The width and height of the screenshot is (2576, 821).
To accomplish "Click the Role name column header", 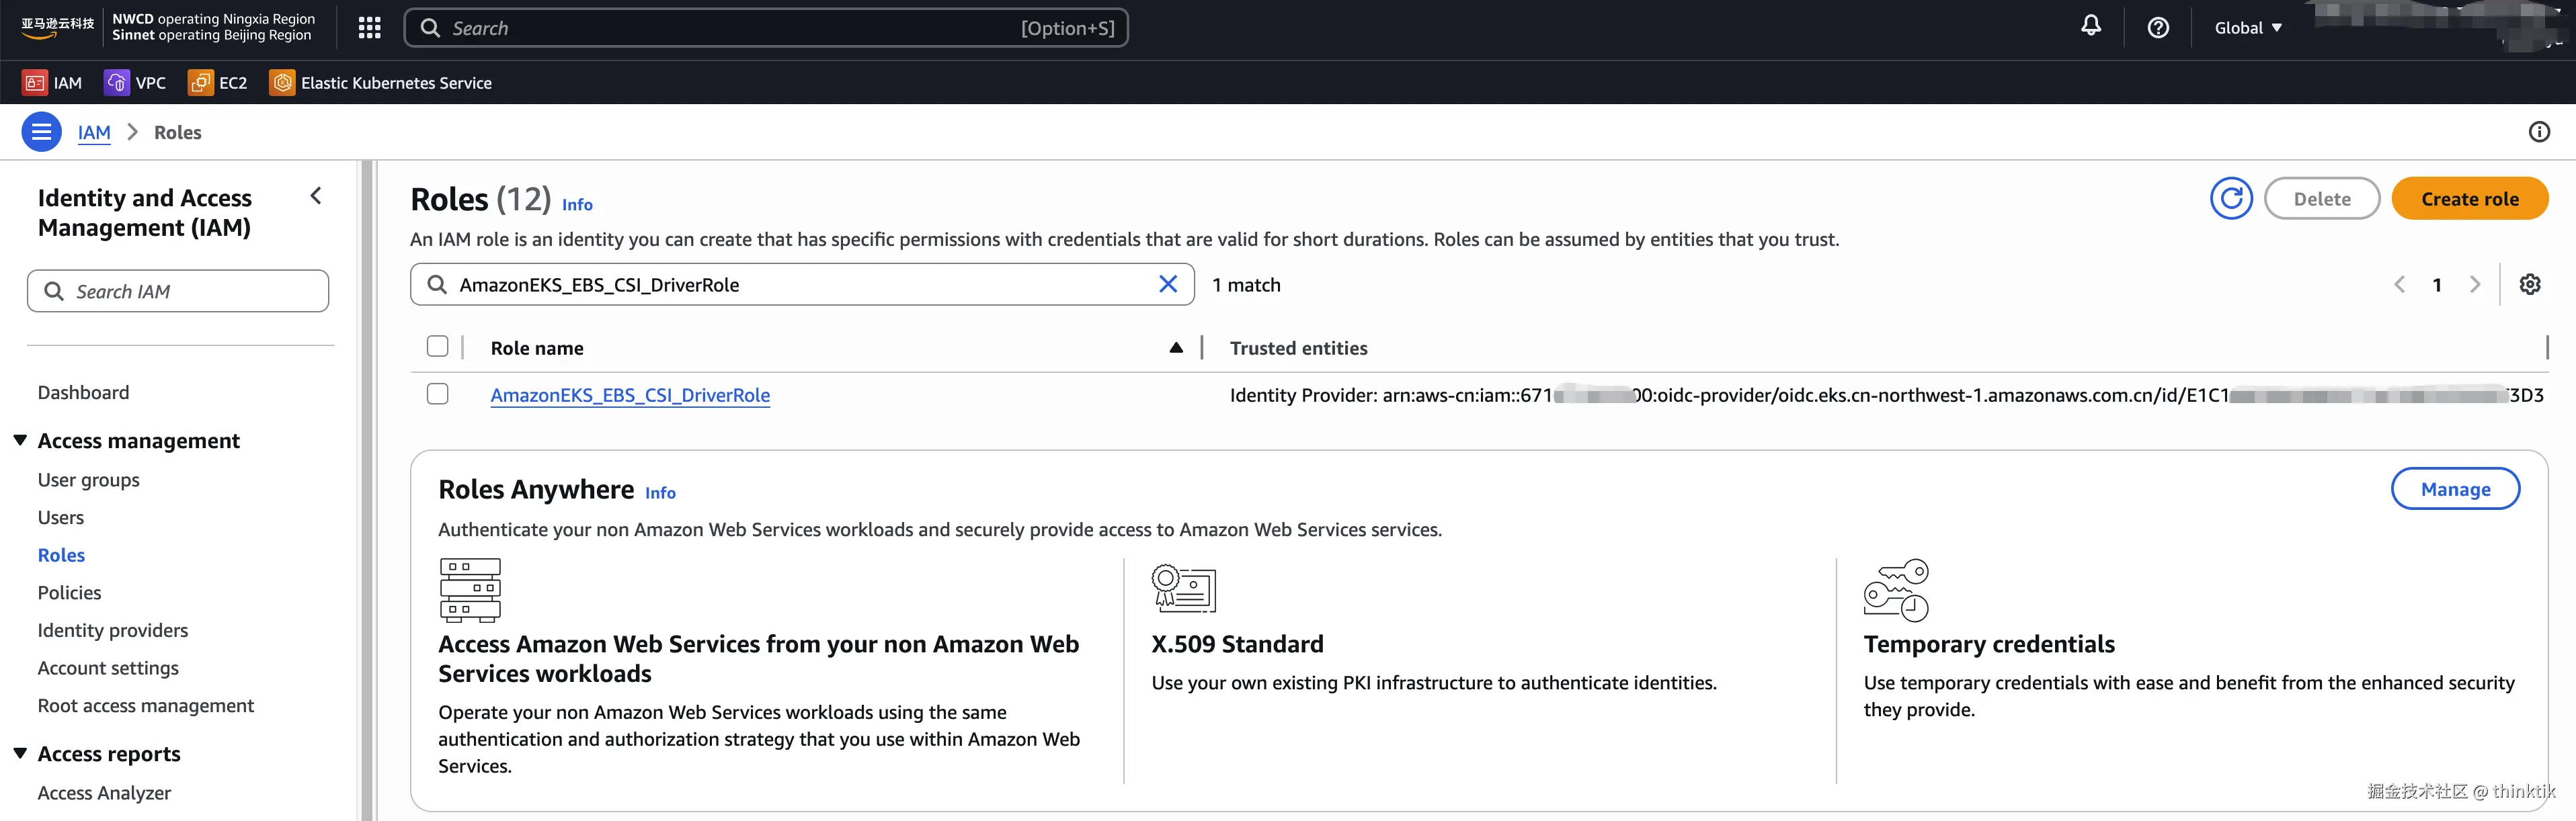I will [x=537, y=348].
